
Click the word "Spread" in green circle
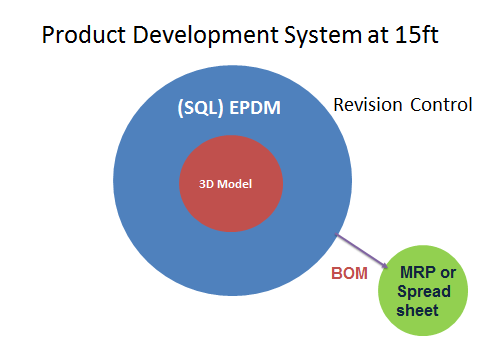[424, 292]
